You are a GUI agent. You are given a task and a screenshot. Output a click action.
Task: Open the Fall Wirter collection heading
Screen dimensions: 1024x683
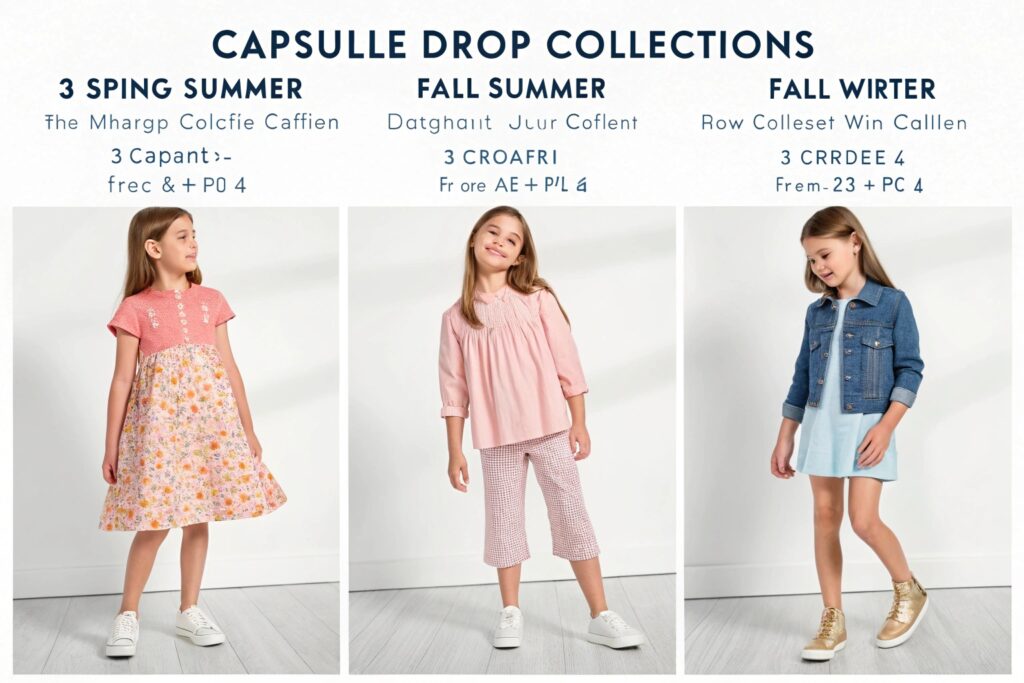(x=852, y=89)
